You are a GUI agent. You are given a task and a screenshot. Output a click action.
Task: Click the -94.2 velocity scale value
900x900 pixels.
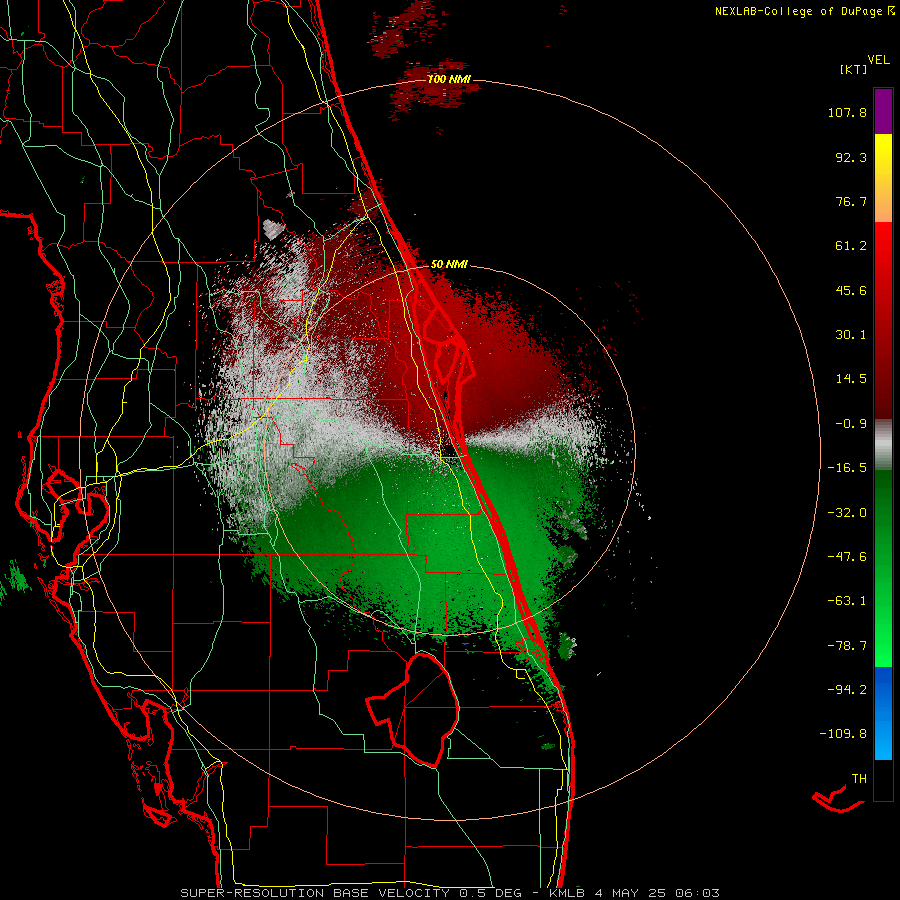pyautogui.click(x=847, y=690)
